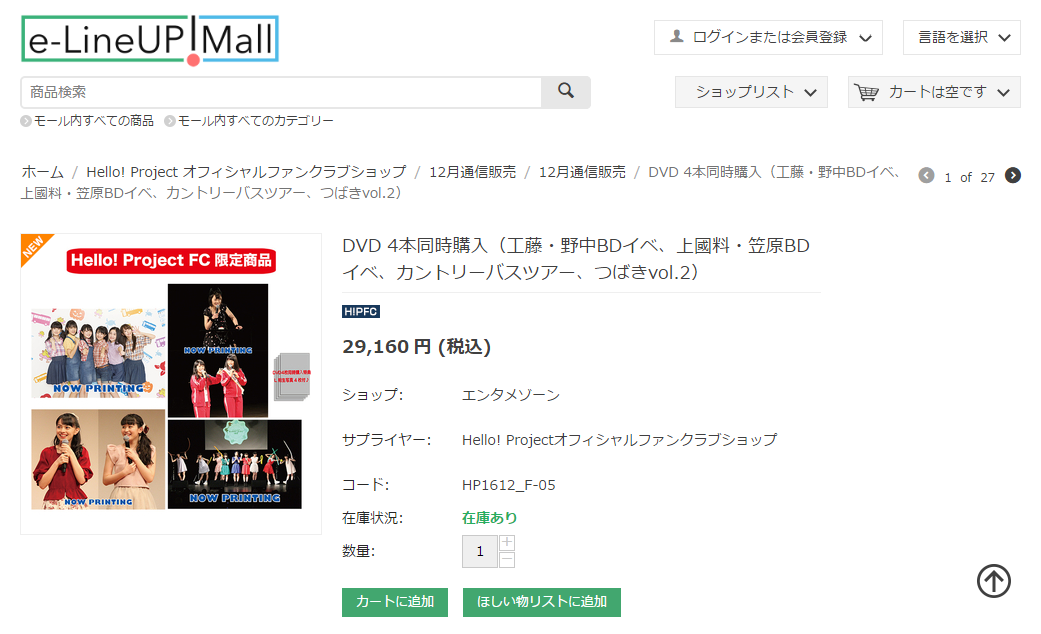Open モール内すべての商品 link
Viewport: 1041px width, 634px height.
click(x=94, y=121)
